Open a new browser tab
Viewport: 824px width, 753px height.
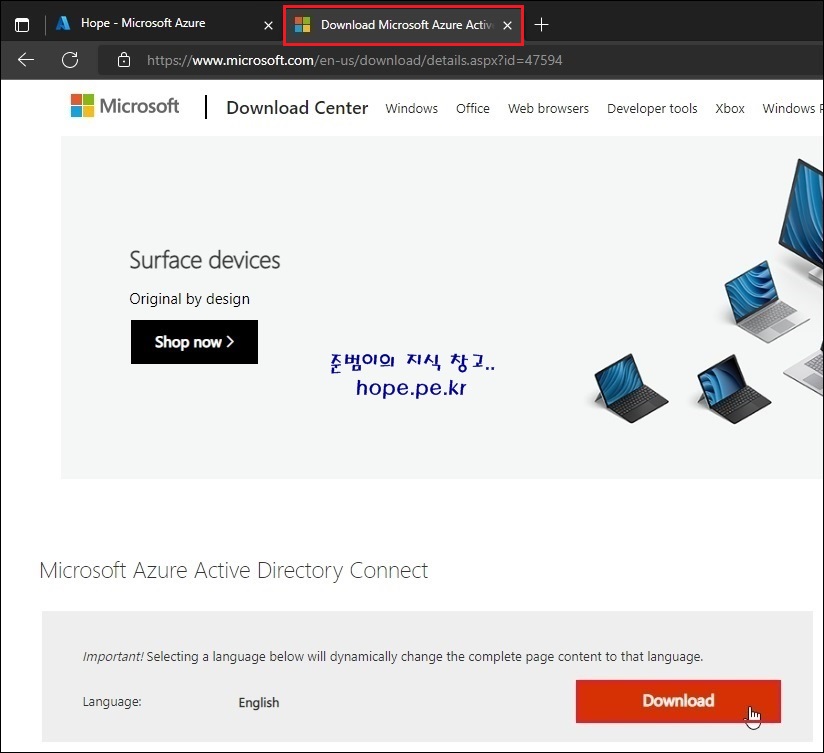[541, 25]
